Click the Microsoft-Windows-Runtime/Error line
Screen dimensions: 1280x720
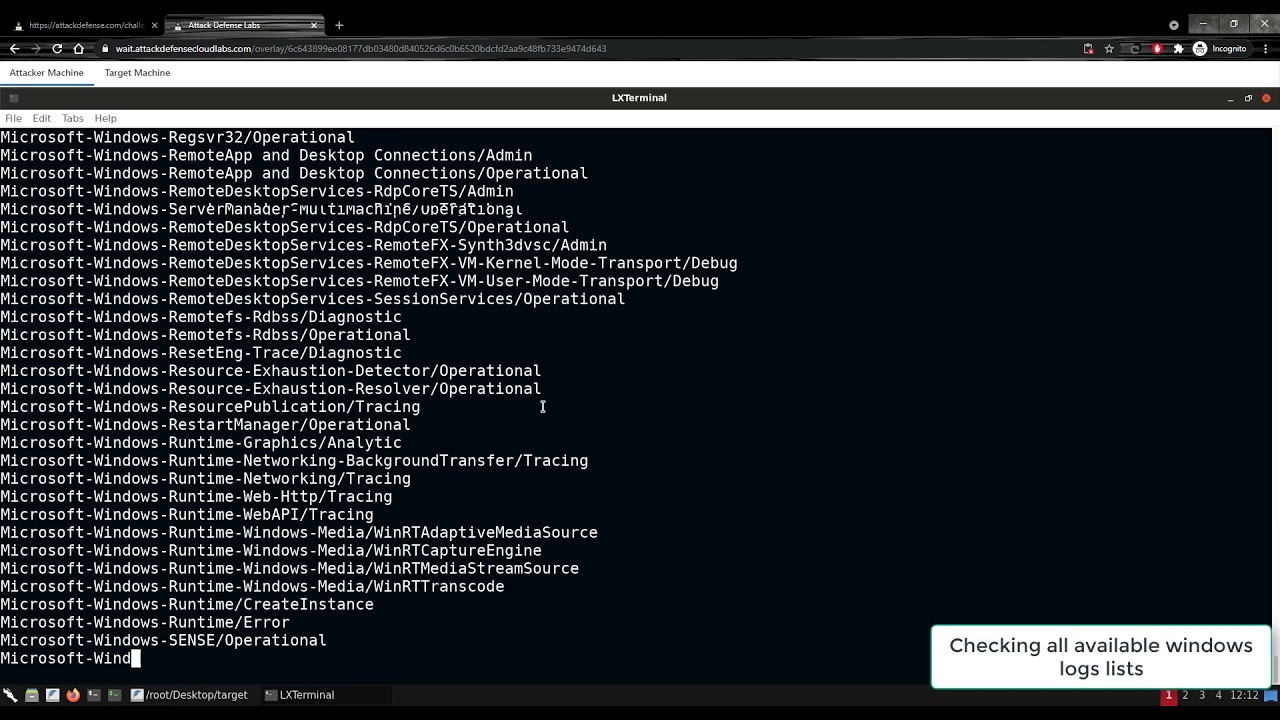pos(145,622)
